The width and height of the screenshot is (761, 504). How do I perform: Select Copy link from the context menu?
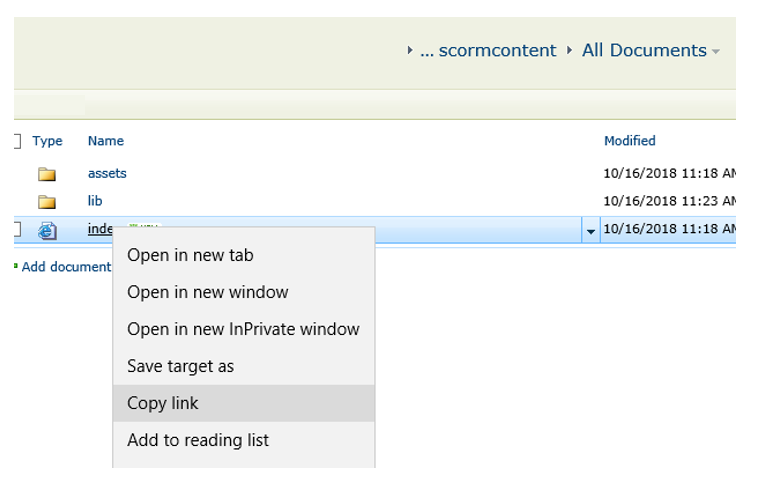tap(163, 403)
